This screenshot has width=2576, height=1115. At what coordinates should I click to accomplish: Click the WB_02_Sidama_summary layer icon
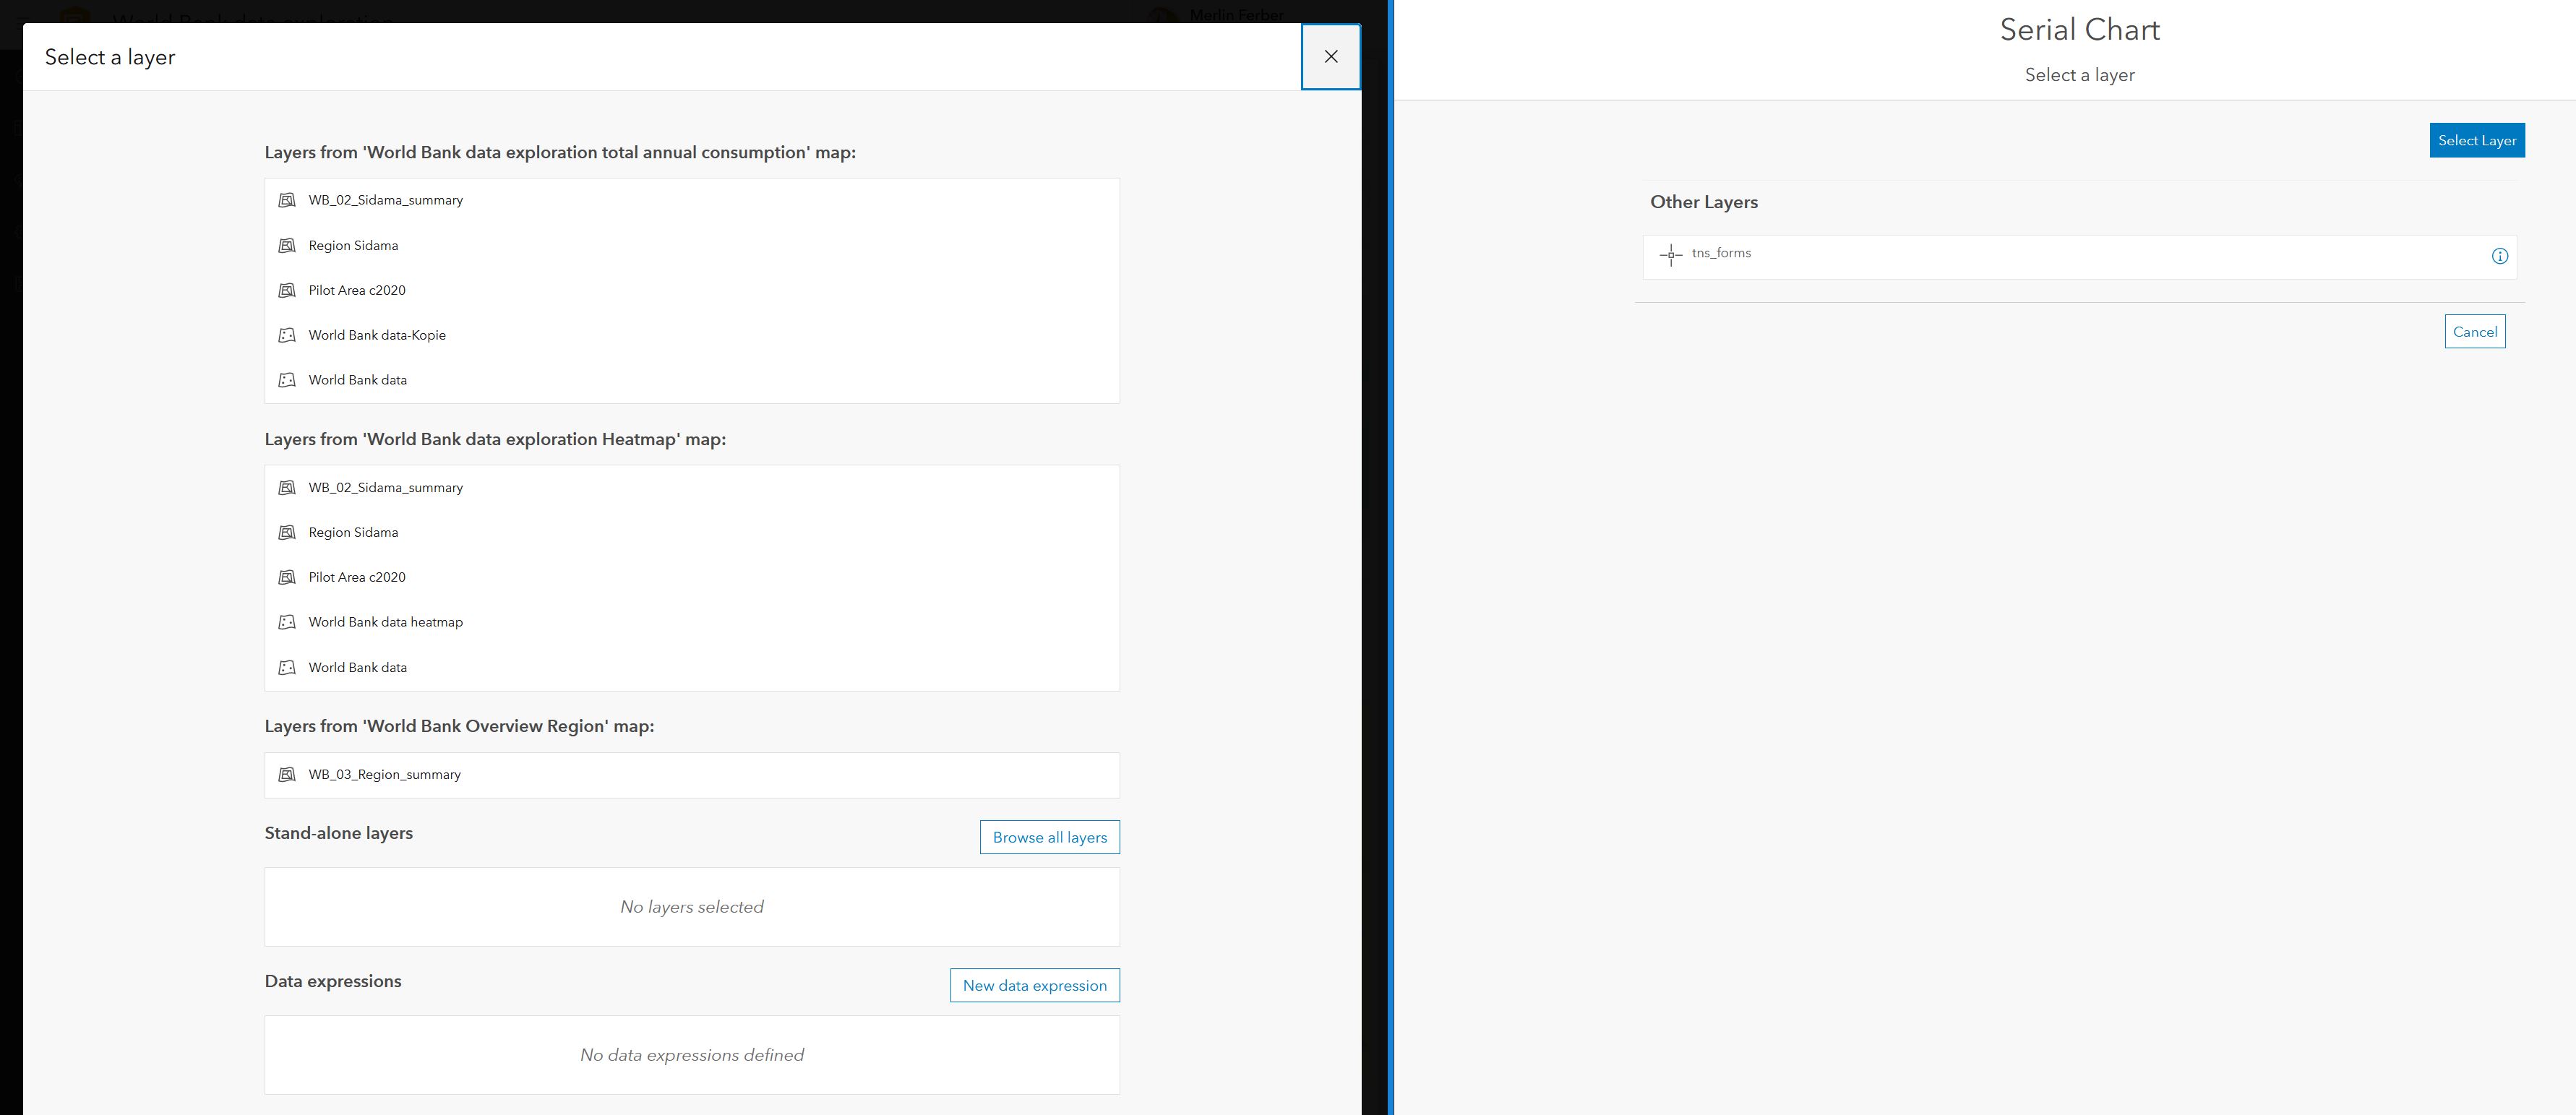tap(288, 199)
